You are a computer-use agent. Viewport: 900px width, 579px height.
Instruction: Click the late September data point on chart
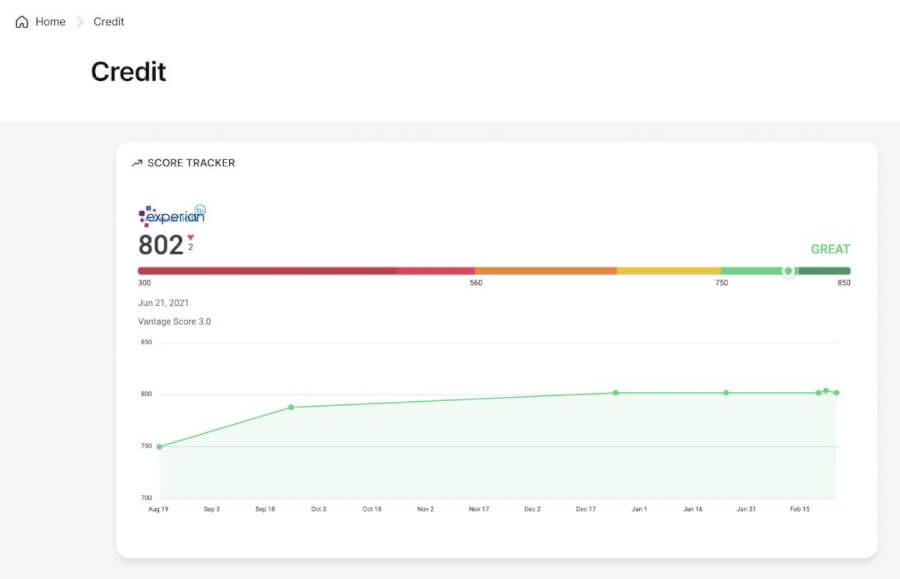coord(291,407)
